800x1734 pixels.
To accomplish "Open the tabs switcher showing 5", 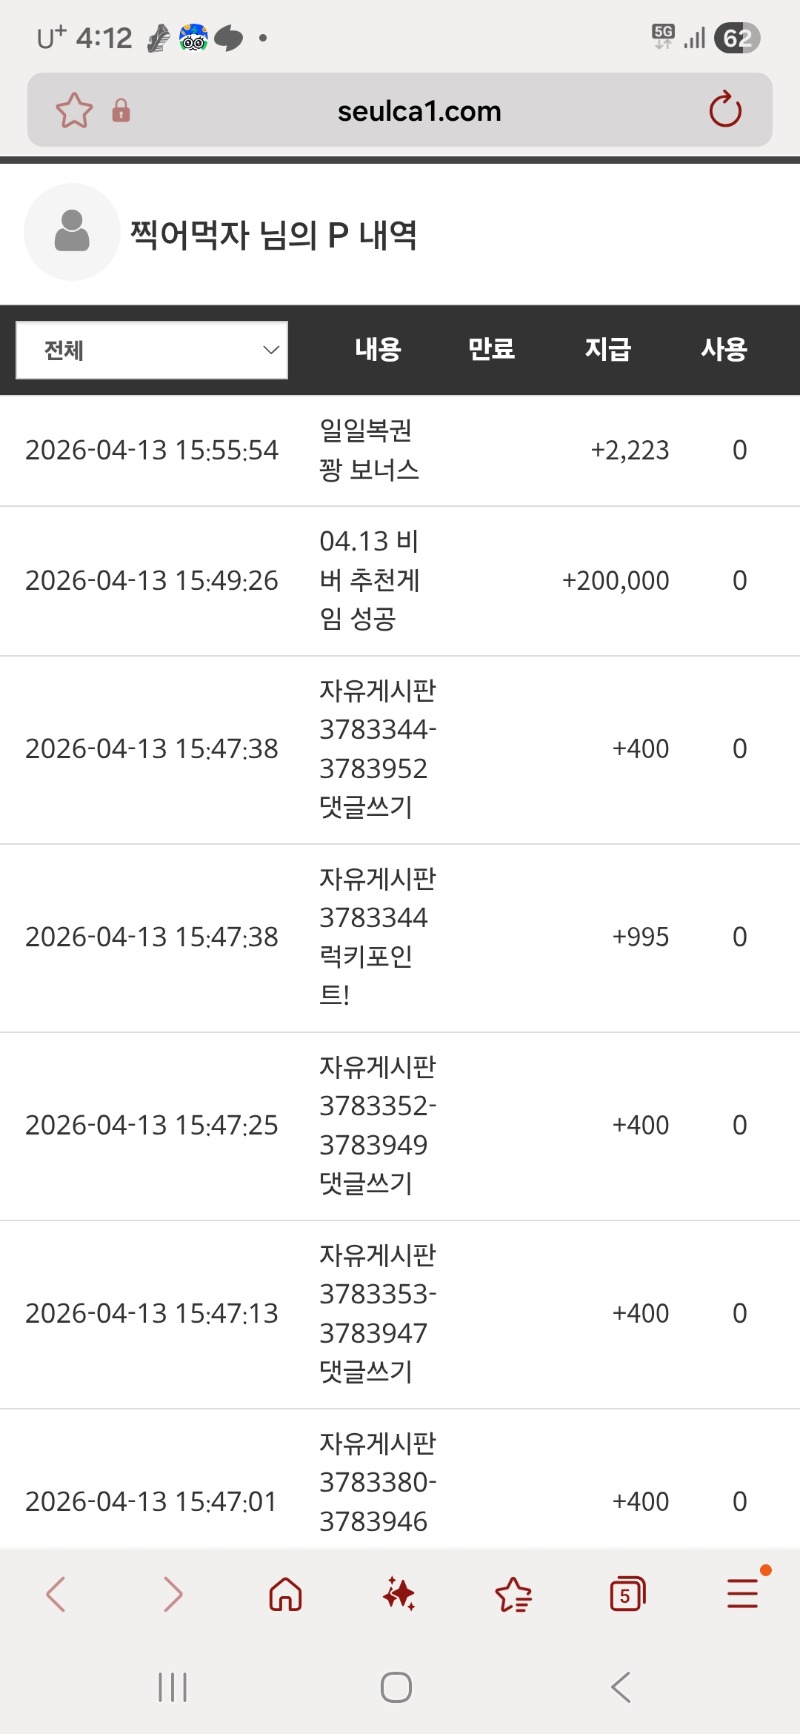I will 627,1594.
